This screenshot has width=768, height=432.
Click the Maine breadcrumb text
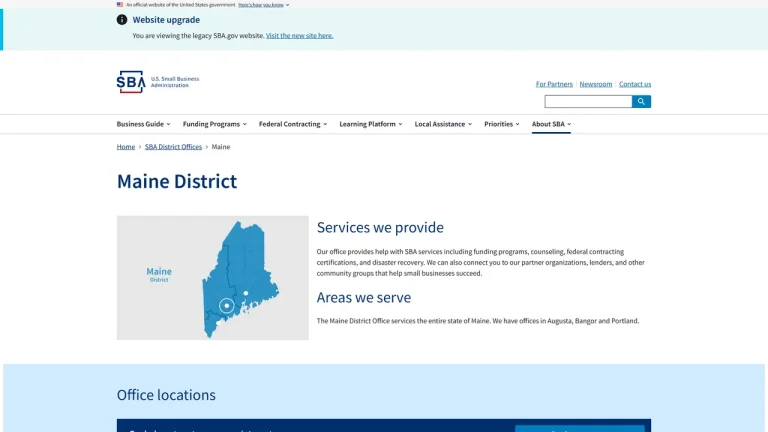tap(221, 146)
